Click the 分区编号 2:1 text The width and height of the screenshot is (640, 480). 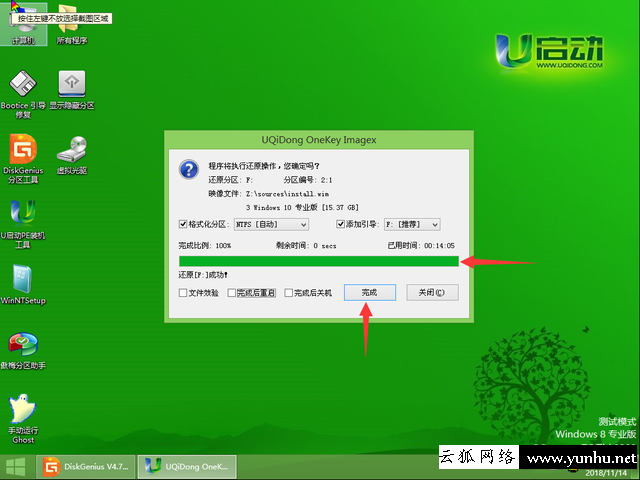point(308,180)
